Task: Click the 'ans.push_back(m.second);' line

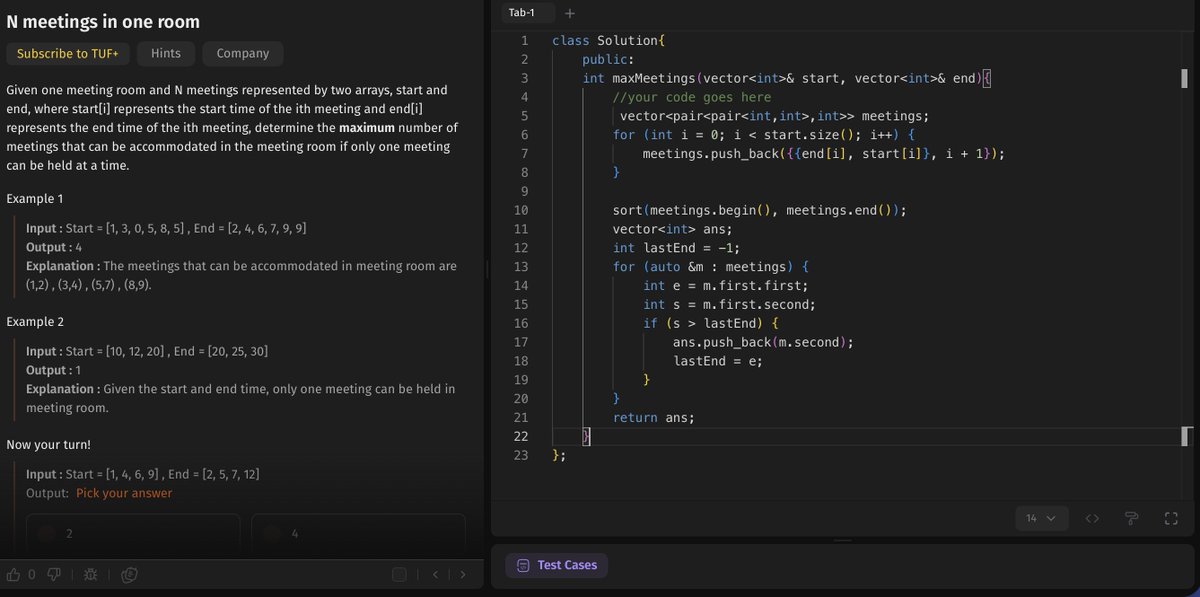Action: click(x=763, y=342)
